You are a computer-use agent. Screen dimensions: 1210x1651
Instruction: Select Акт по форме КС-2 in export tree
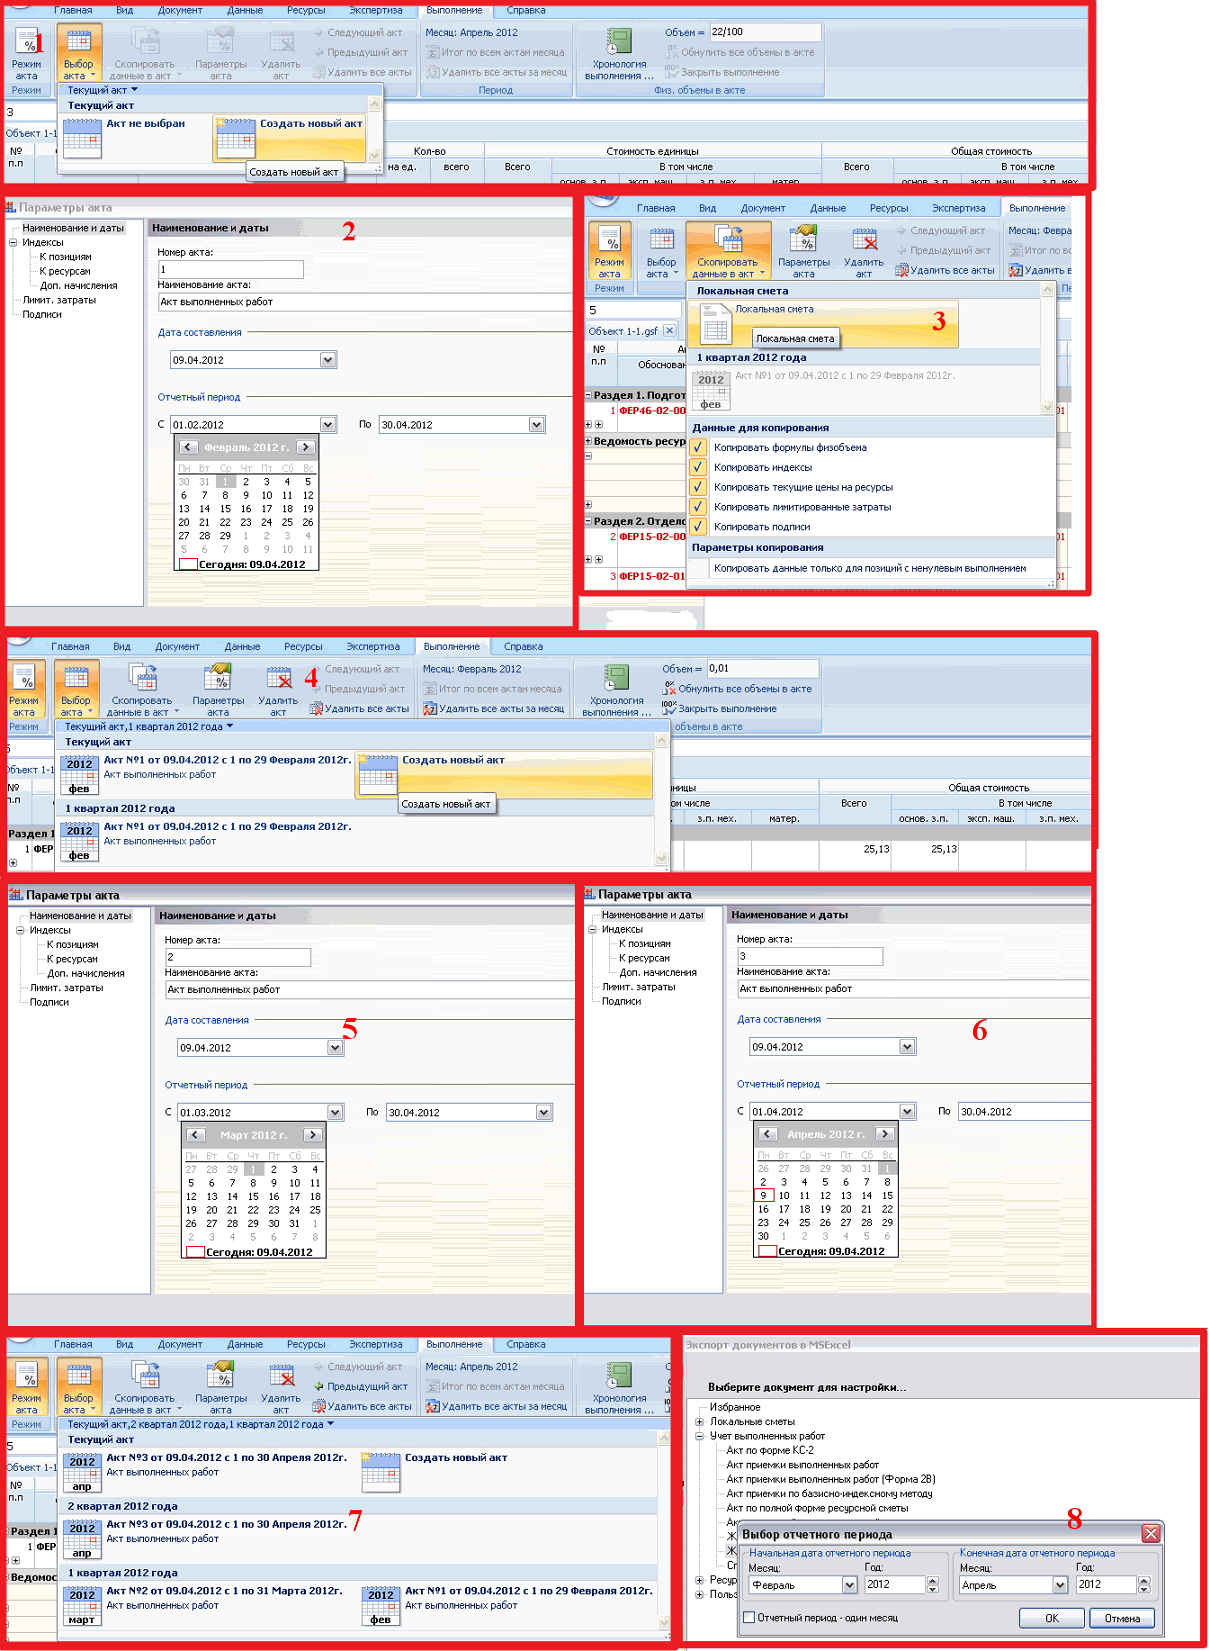coord(770,1450)
